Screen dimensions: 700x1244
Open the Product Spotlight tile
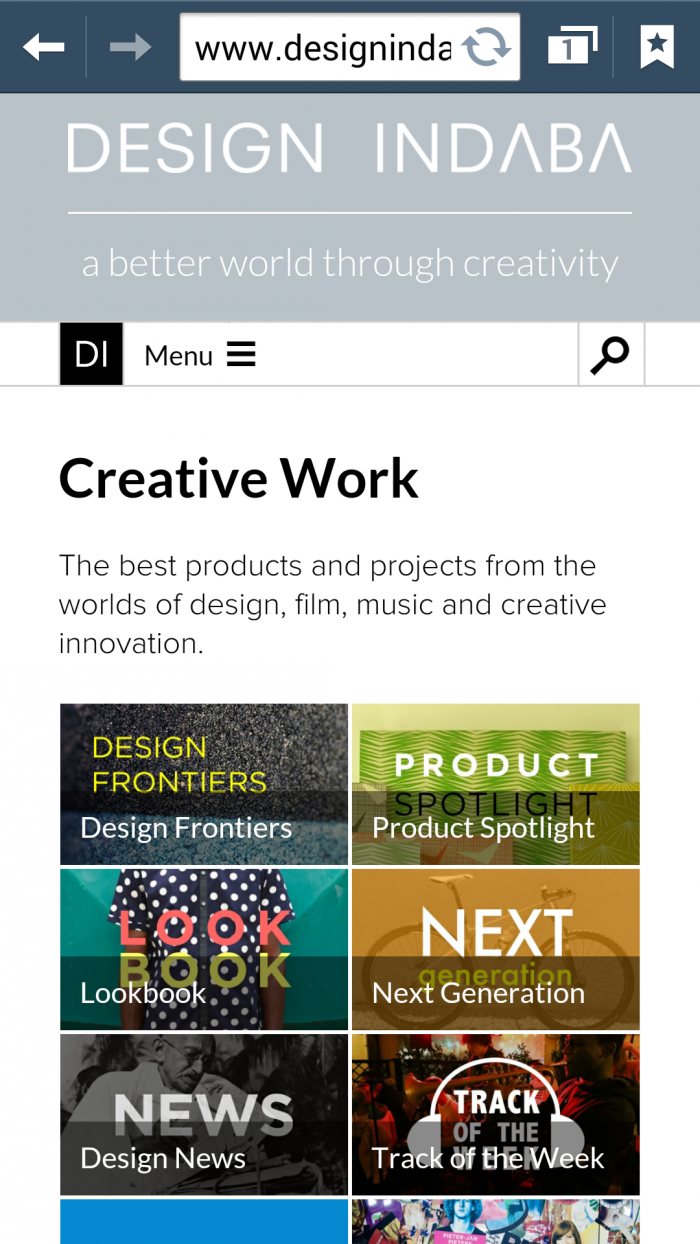(x=496, y=784)
